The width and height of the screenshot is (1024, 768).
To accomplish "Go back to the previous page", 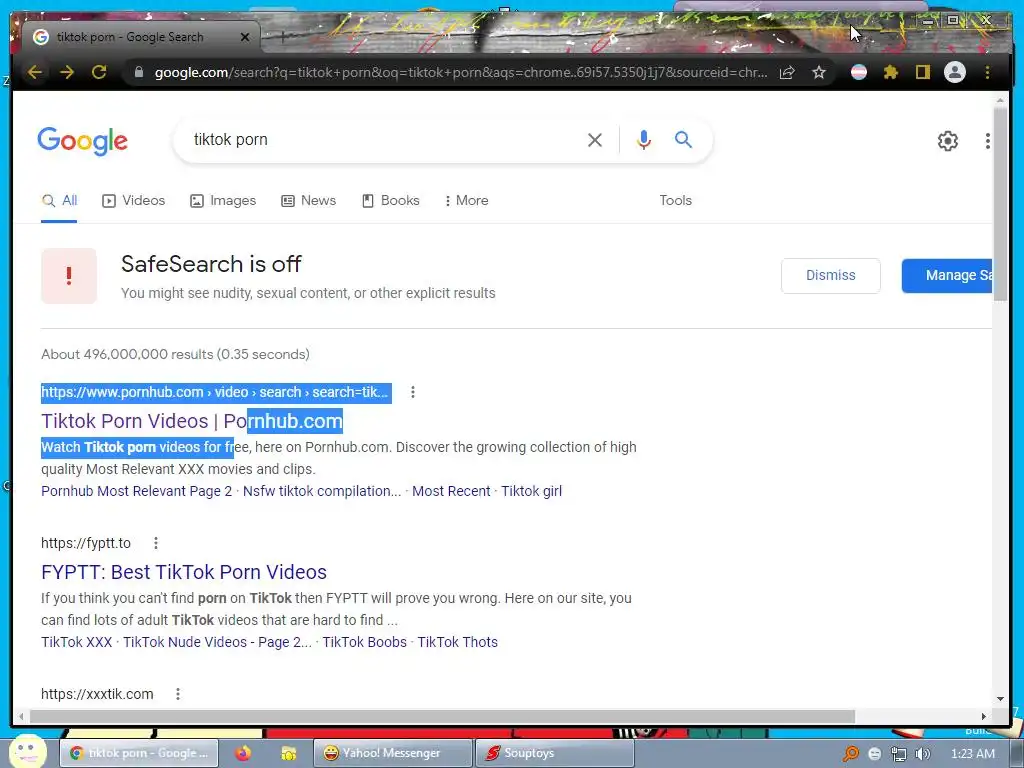I will click(35, 72).
